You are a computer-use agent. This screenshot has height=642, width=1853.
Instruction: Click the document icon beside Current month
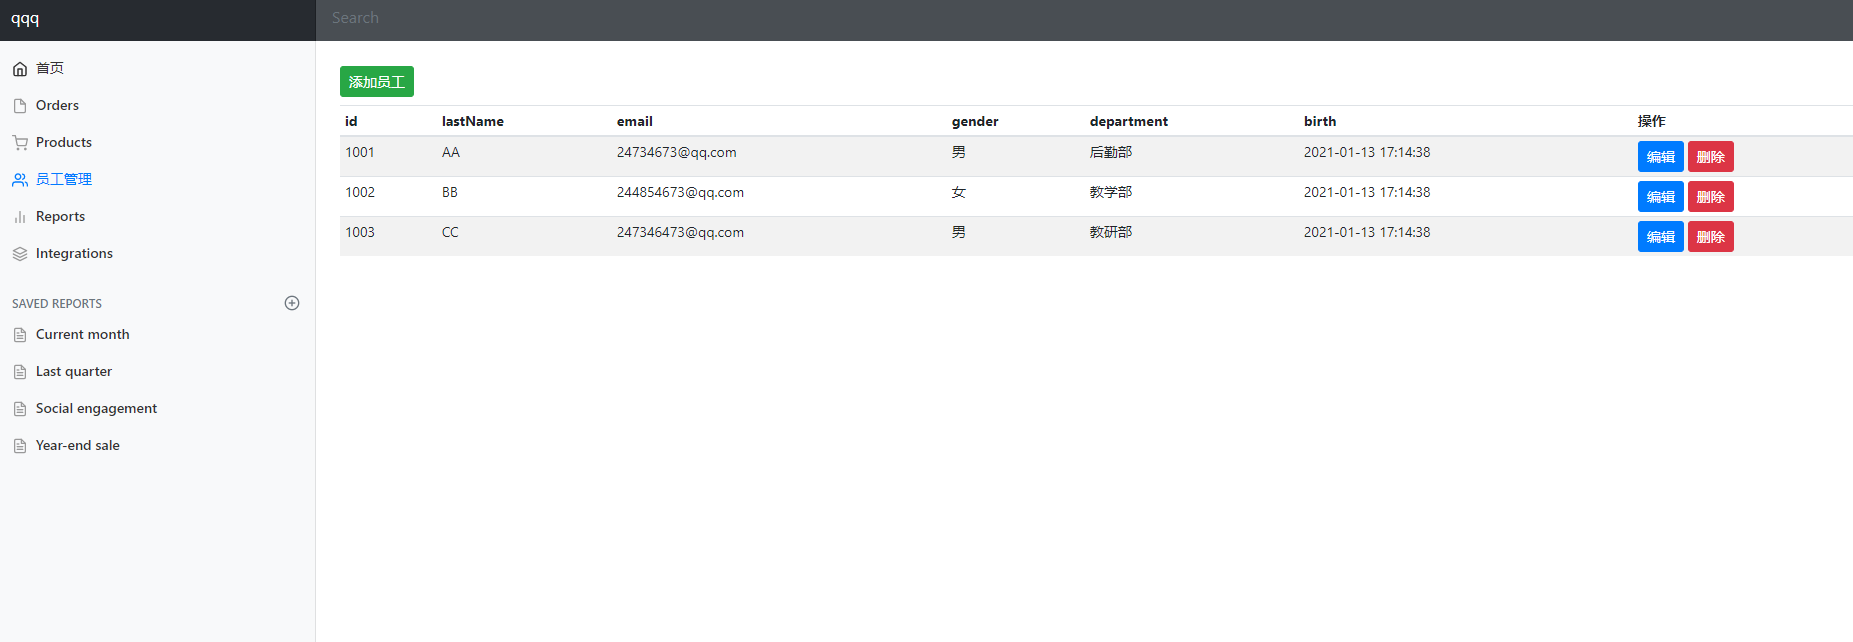20,335
